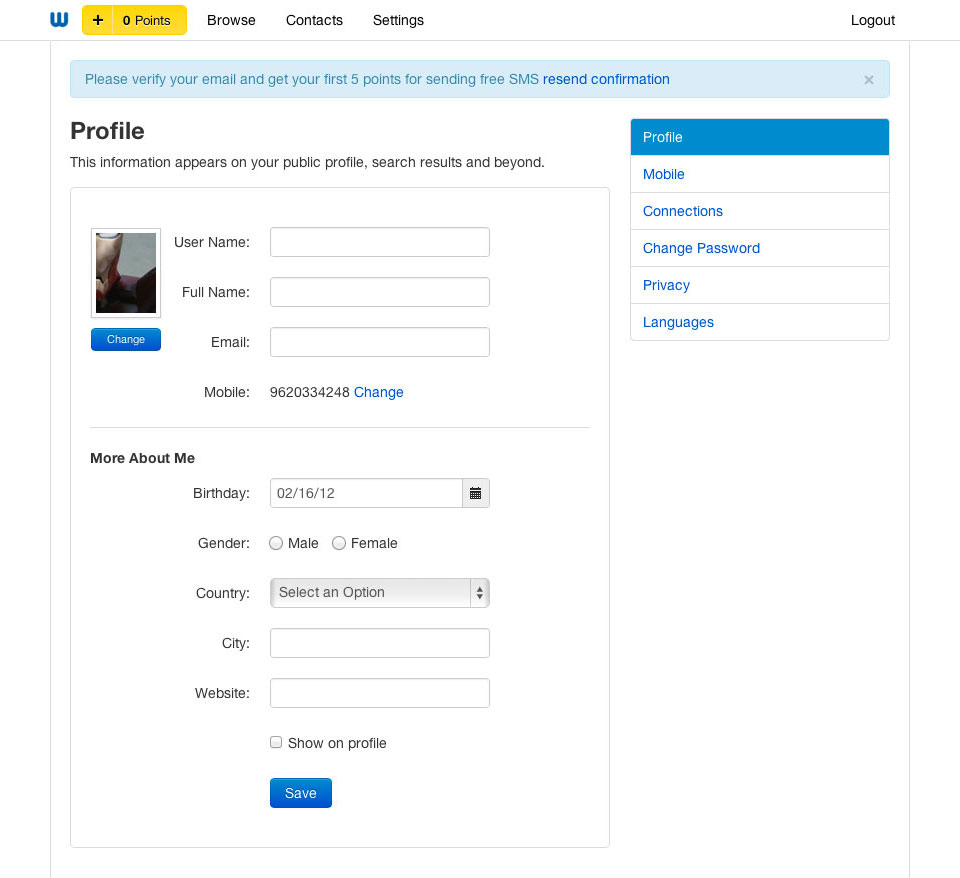Click the profile picture thumbnail

tap(126, 273)
